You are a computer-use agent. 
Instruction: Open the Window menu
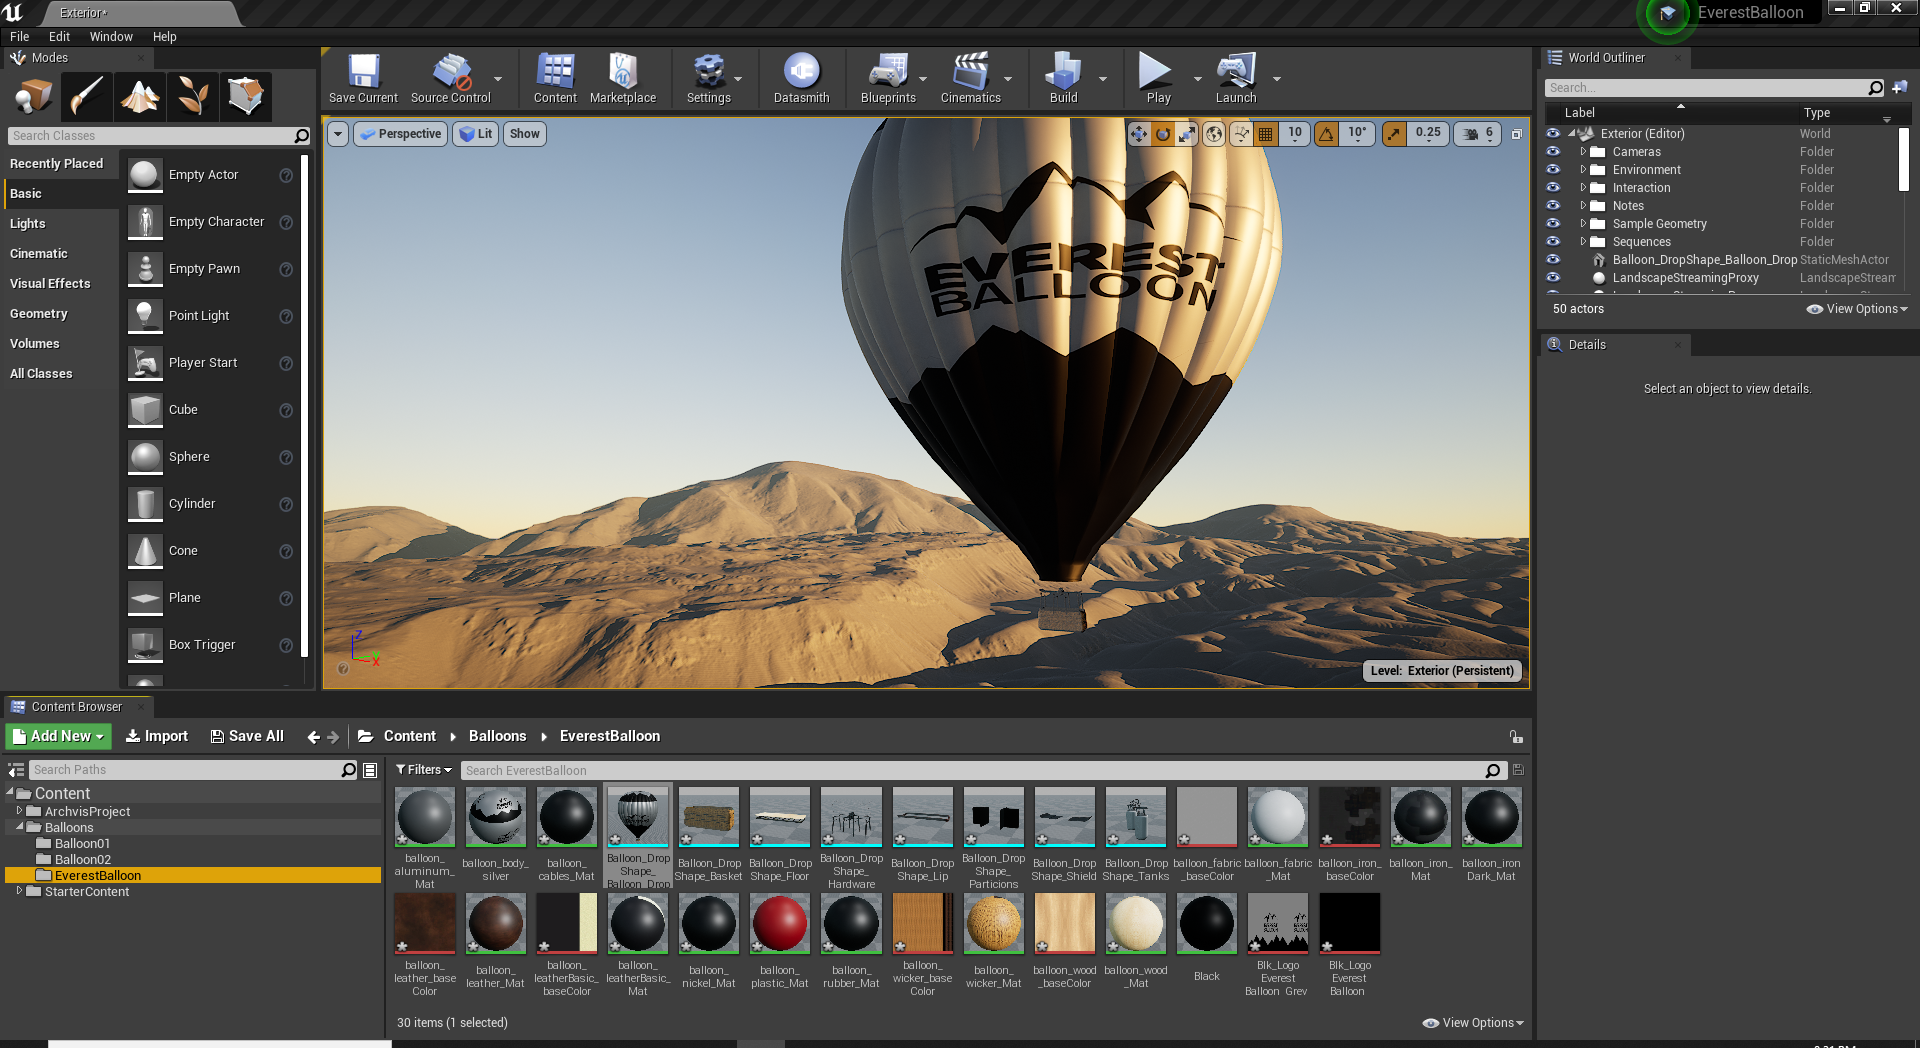tap(111, 37)
